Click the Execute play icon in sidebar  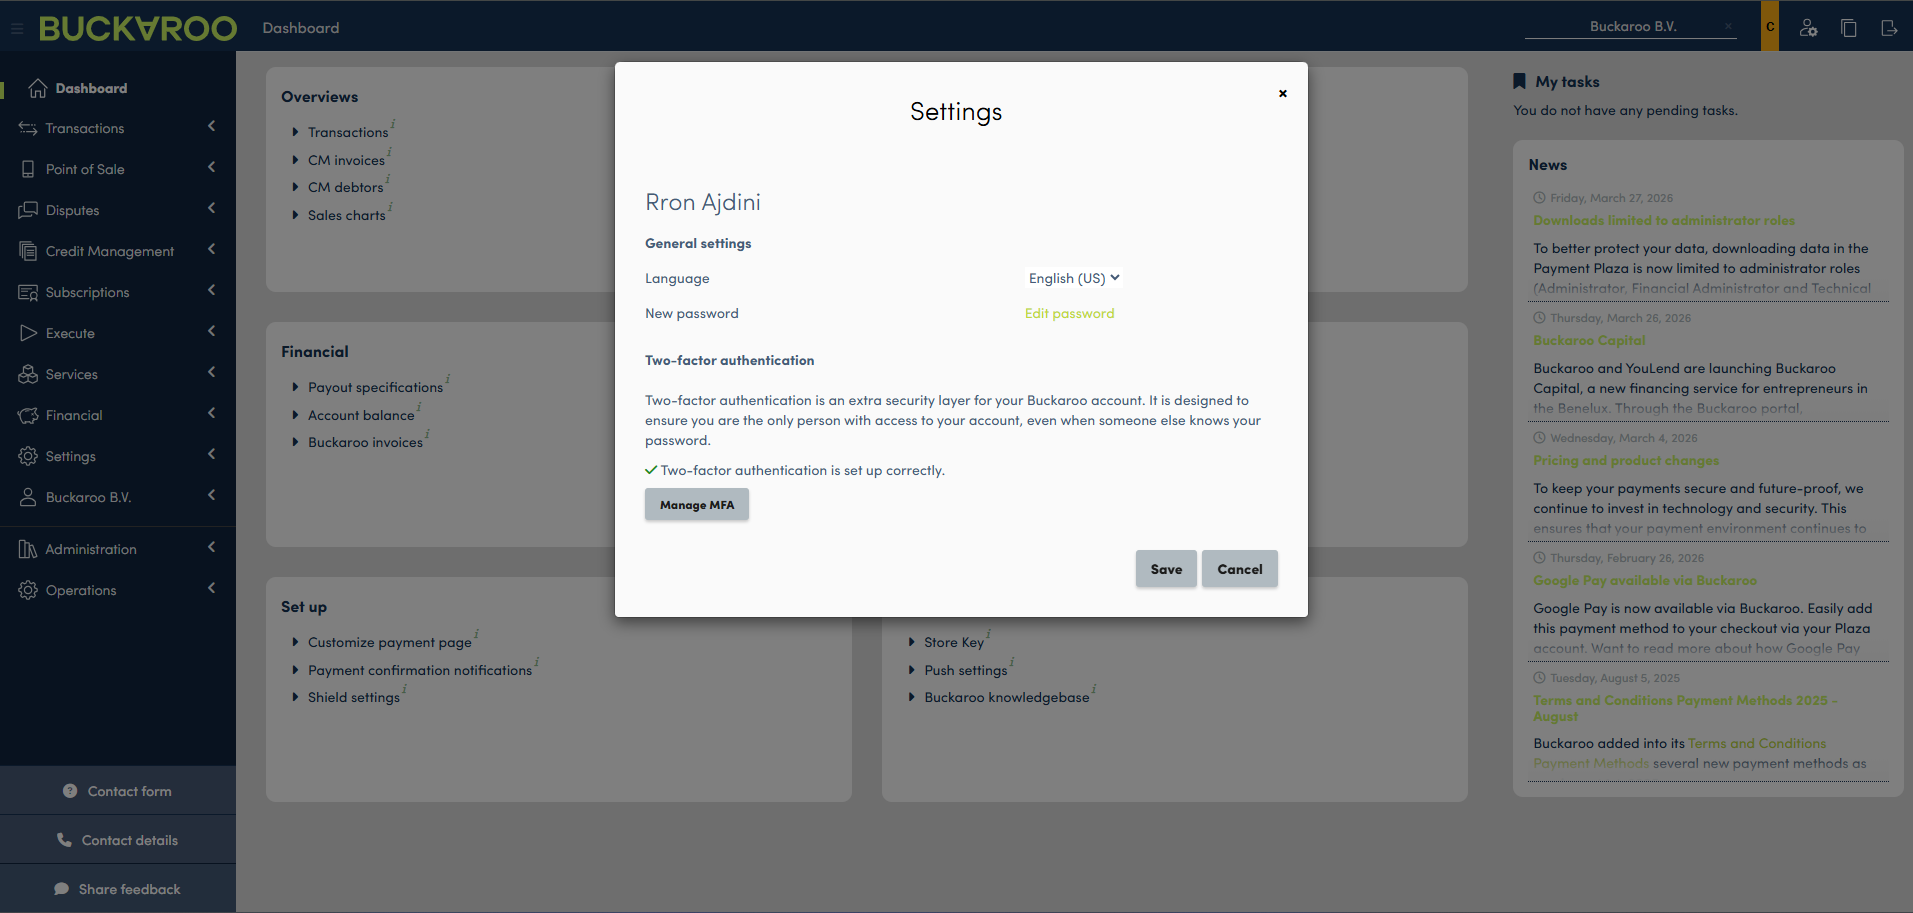click(x=28, y=333)
